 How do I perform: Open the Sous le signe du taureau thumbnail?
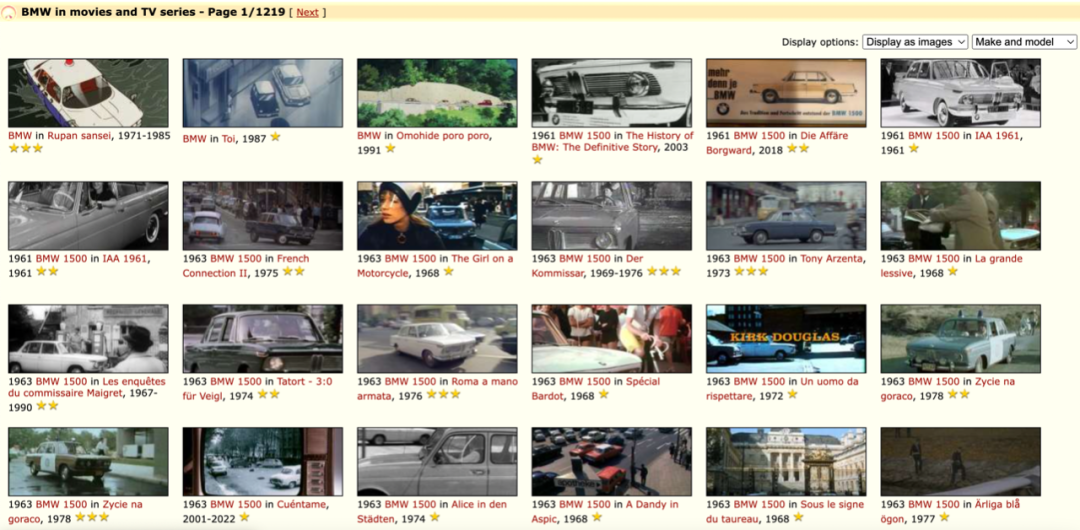[786, 462]
